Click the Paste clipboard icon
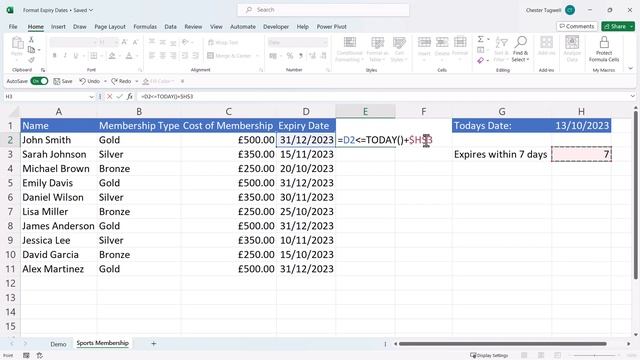The width and height of the screenshot is (640, 360). tap(17, 42)
